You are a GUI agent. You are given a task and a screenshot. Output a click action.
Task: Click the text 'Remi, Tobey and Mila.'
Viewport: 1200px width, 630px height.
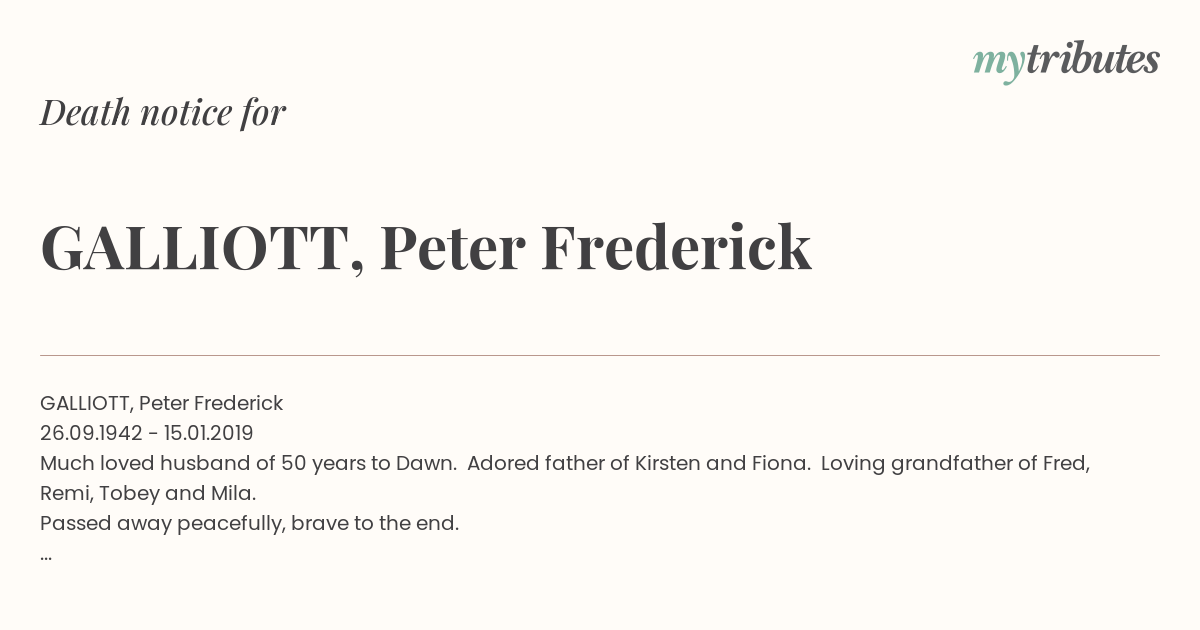(x=148, y=493)
